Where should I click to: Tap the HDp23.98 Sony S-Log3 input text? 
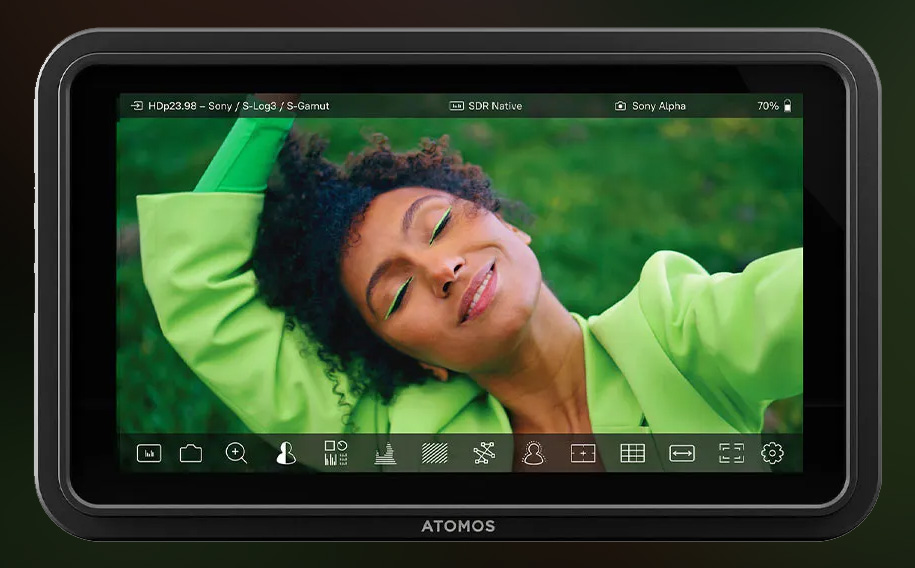(x=239, y=106)
